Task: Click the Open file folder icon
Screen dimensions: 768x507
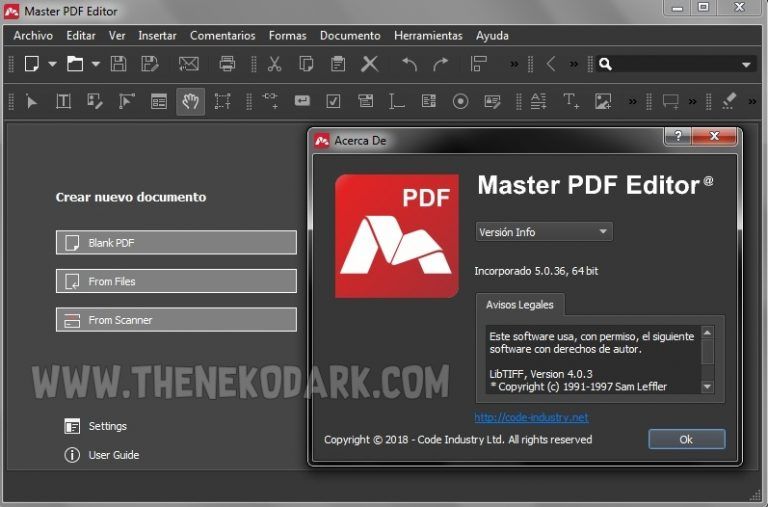Action: click(x=75, y=64)
